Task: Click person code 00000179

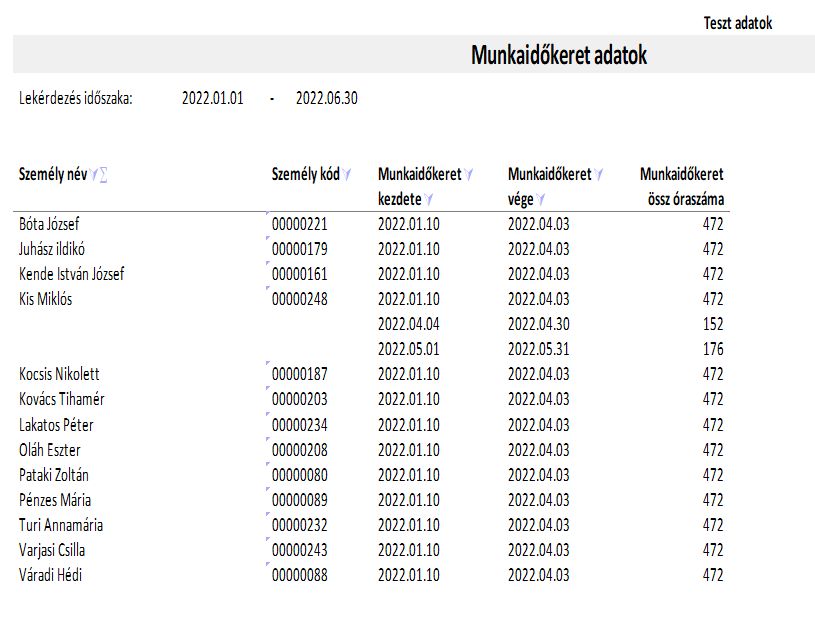Action: click(300, 249)
